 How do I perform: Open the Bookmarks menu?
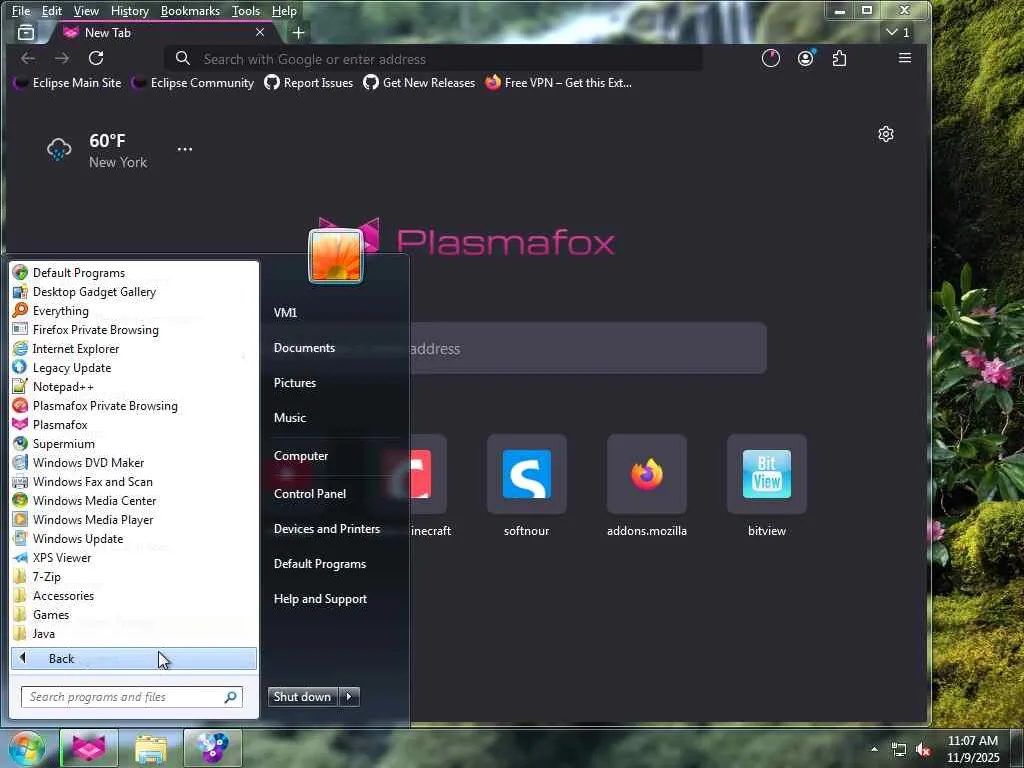(x=190, y=10)
